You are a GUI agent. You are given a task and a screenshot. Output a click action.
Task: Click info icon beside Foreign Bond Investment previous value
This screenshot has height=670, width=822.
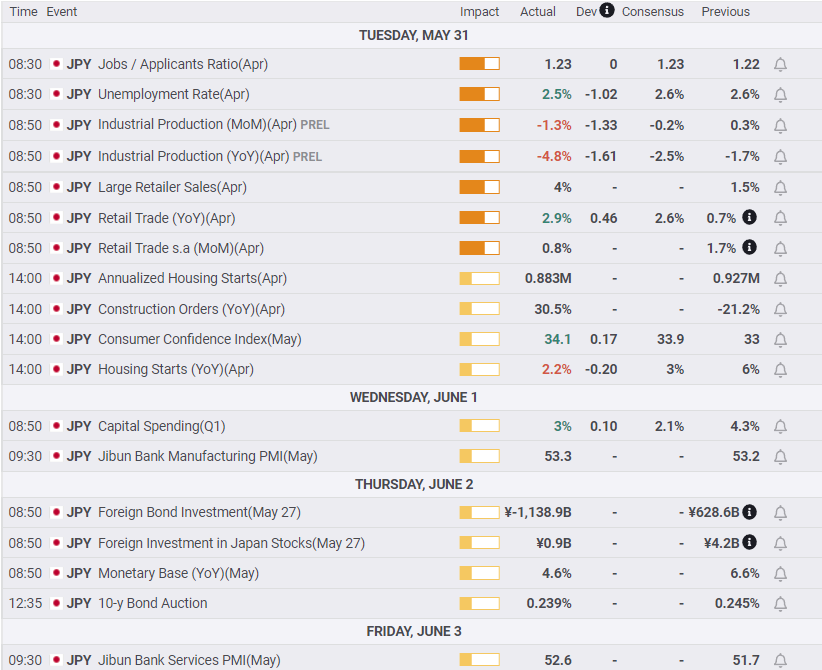coord(749,512)
